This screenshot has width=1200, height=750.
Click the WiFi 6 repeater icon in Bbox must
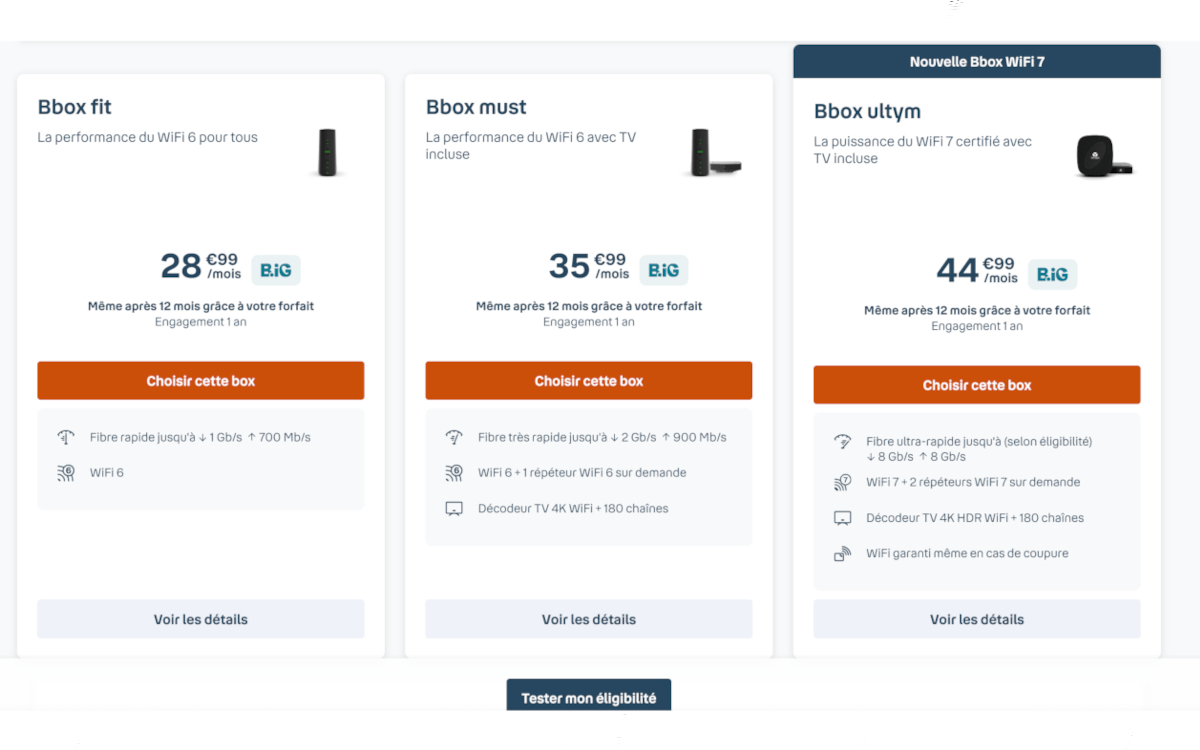click(454, 473)
